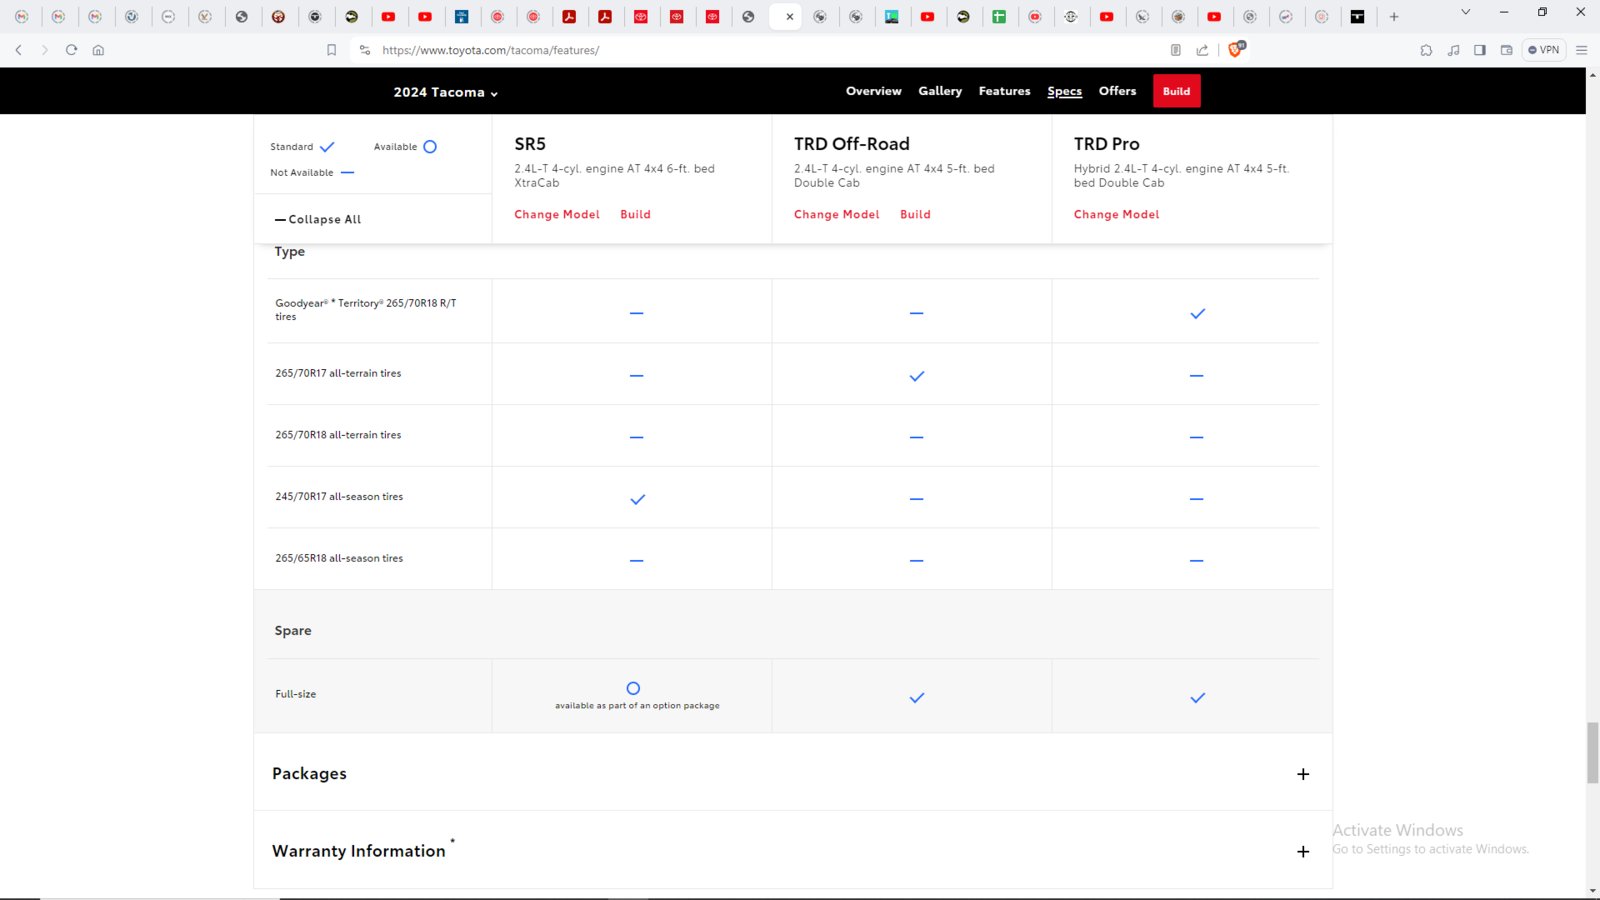1600x900 pixels.
Task: Minimize the browser window
Action: 1504,12
